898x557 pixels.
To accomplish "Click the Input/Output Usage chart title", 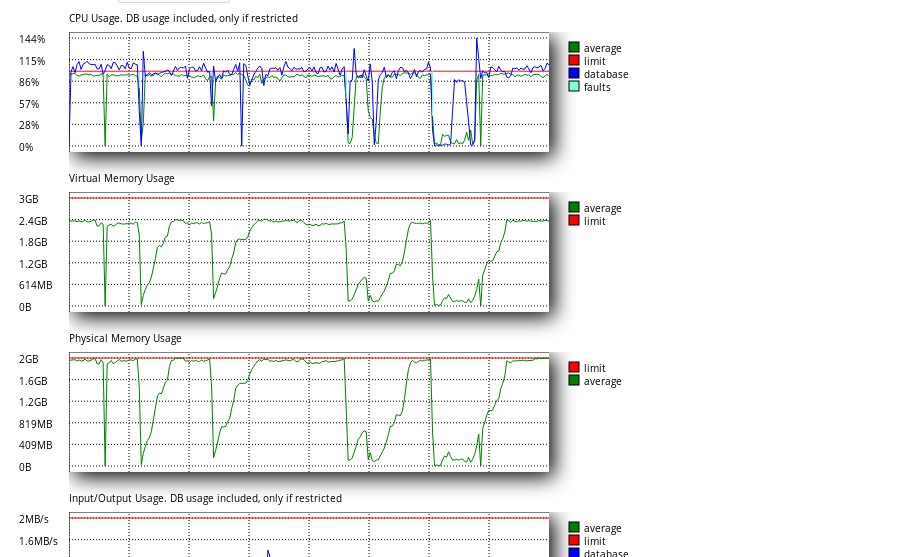I will 205,499.
